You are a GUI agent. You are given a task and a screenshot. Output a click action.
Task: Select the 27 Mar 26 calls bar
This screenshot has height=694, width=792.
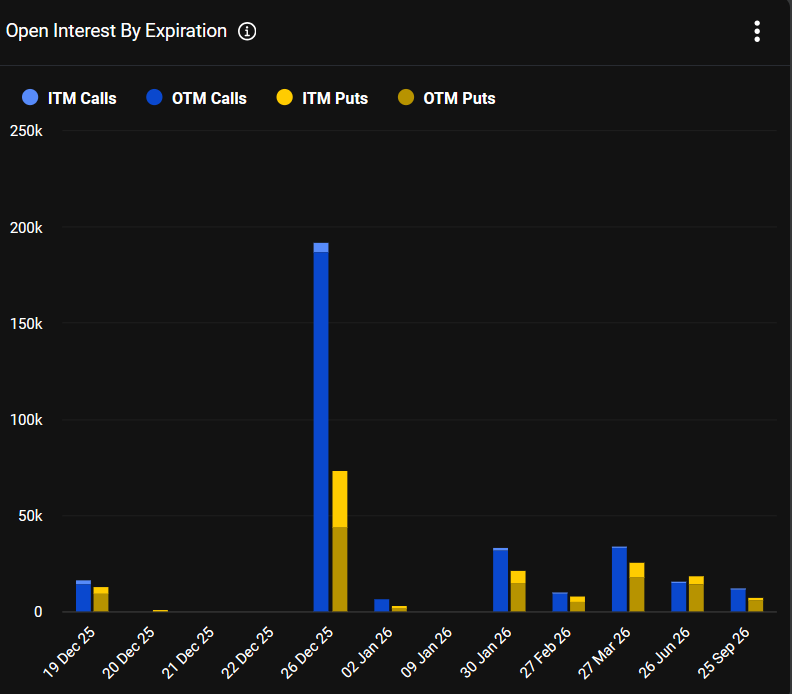coord(619,579)
